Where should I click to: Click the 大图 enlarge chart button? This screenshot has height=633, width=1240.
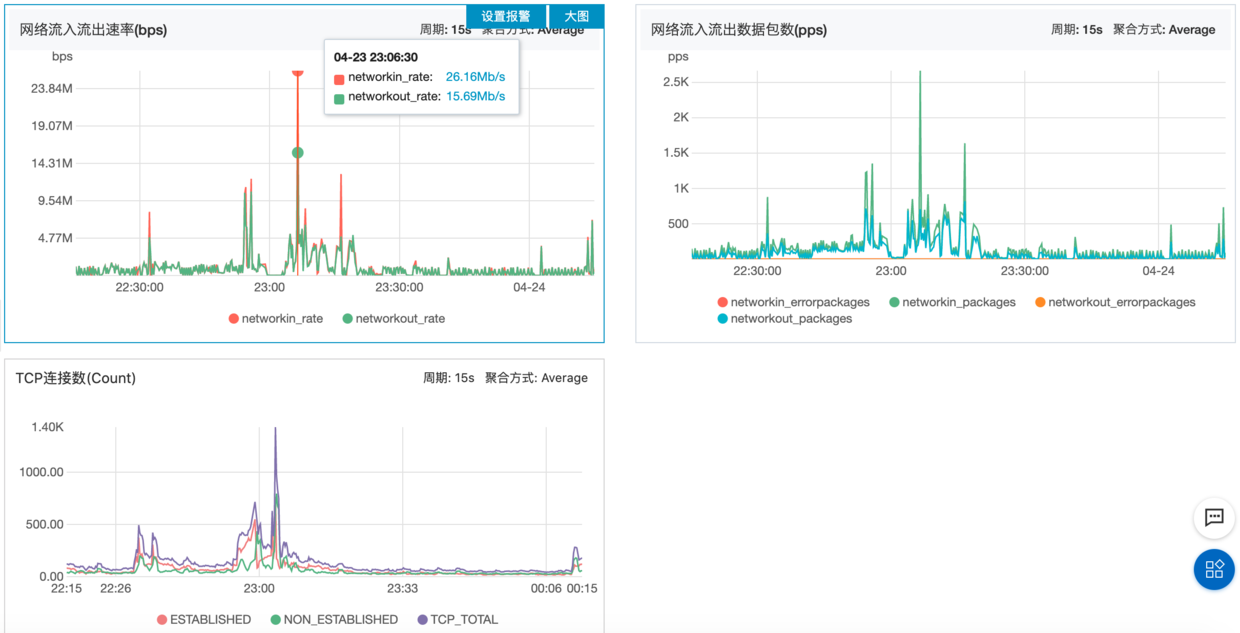[x=577, y=16]
